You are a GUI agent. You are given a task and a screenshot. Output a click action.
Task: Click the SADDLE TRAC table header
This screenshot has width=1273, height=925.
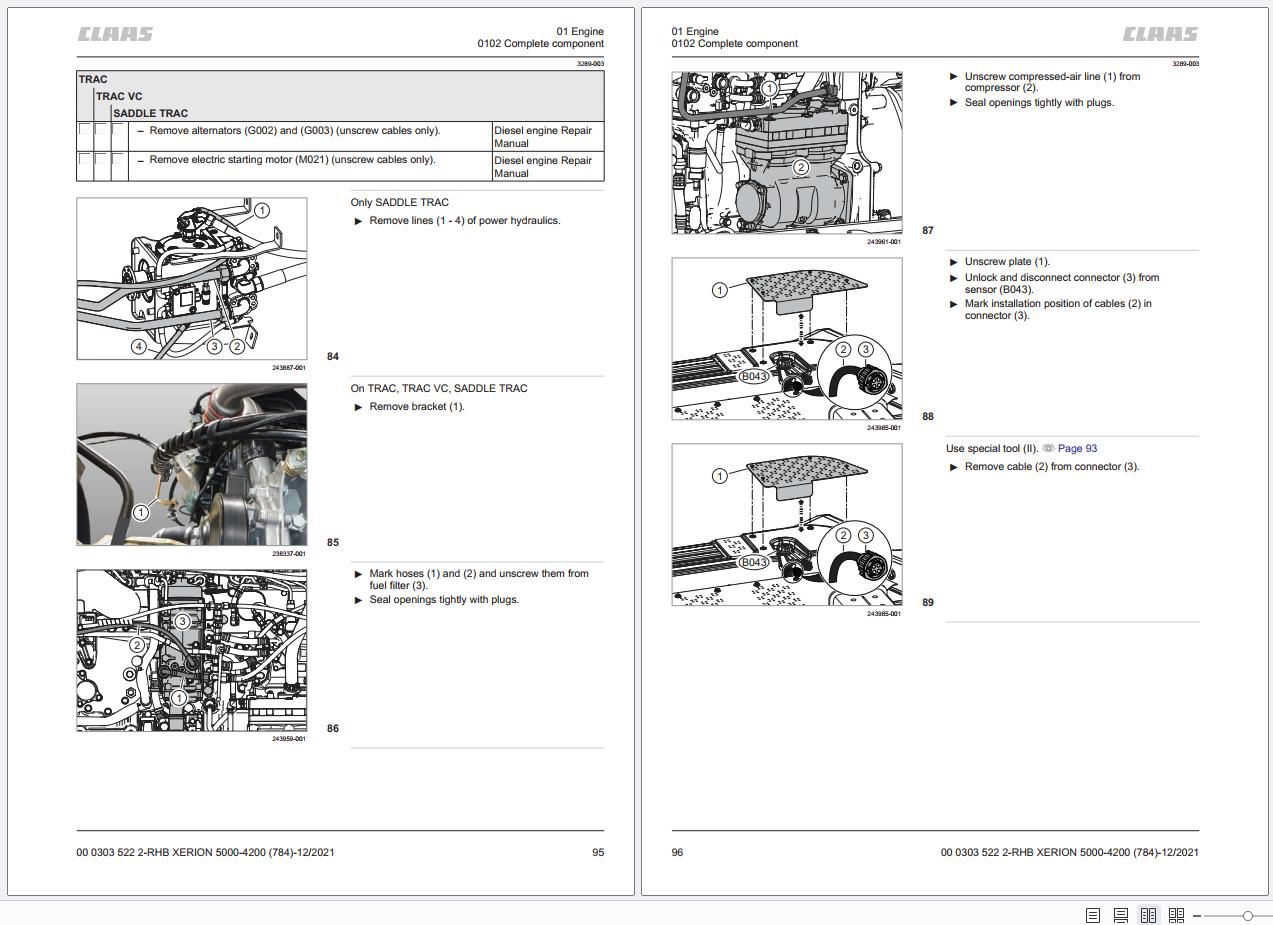[150, 113]
